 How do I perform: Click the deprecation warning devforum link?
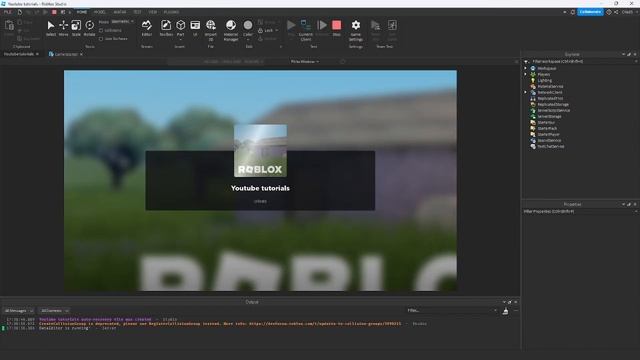click(325, 324)
